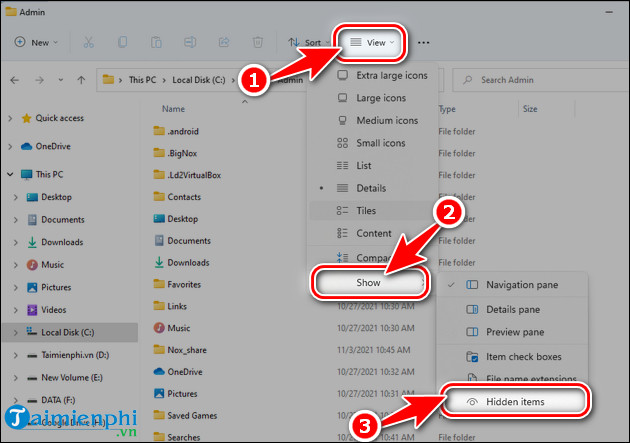The height and width of the screenshot is (443, 630).
Task: Toggle Navigation pane visibility
Action: tap(512, 285)
